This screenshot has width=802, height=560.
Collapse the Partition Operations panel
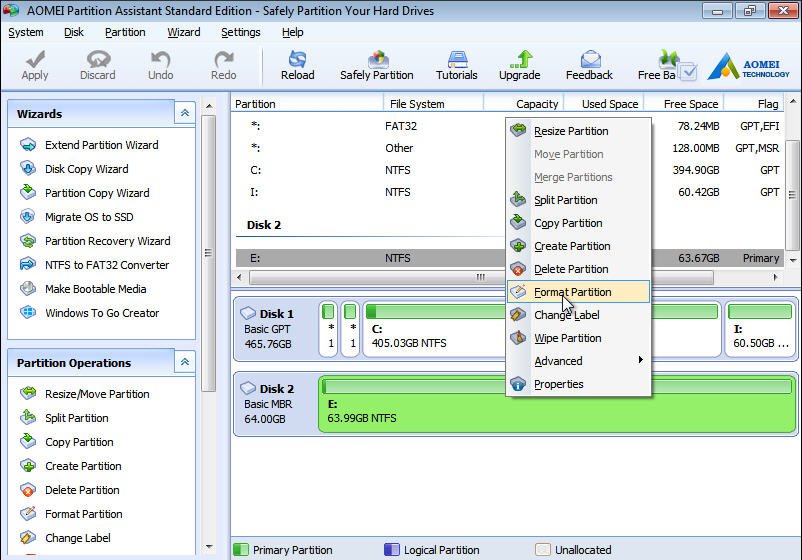185,362
